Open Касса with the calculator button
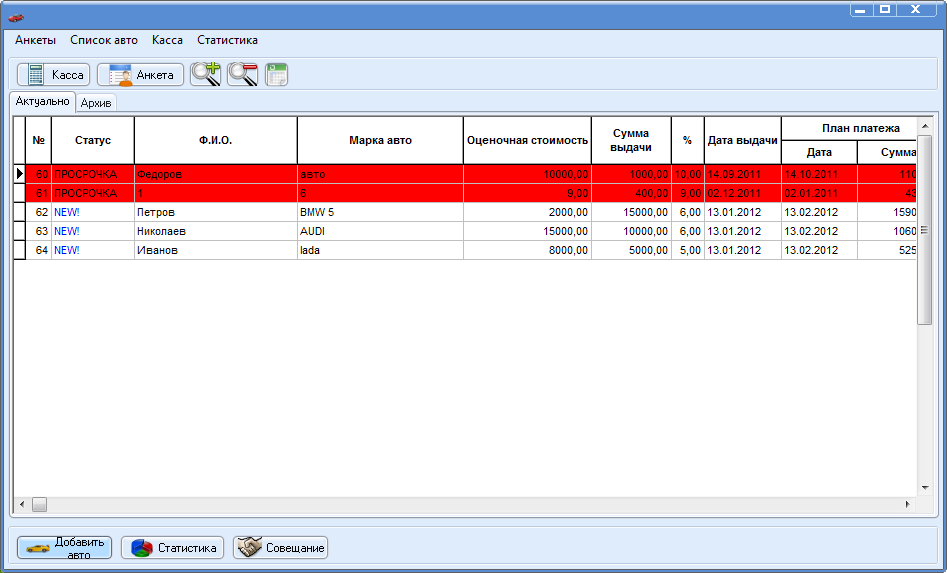Image resolution: width=947 pixels, height=573 pixels. [53, 74]
